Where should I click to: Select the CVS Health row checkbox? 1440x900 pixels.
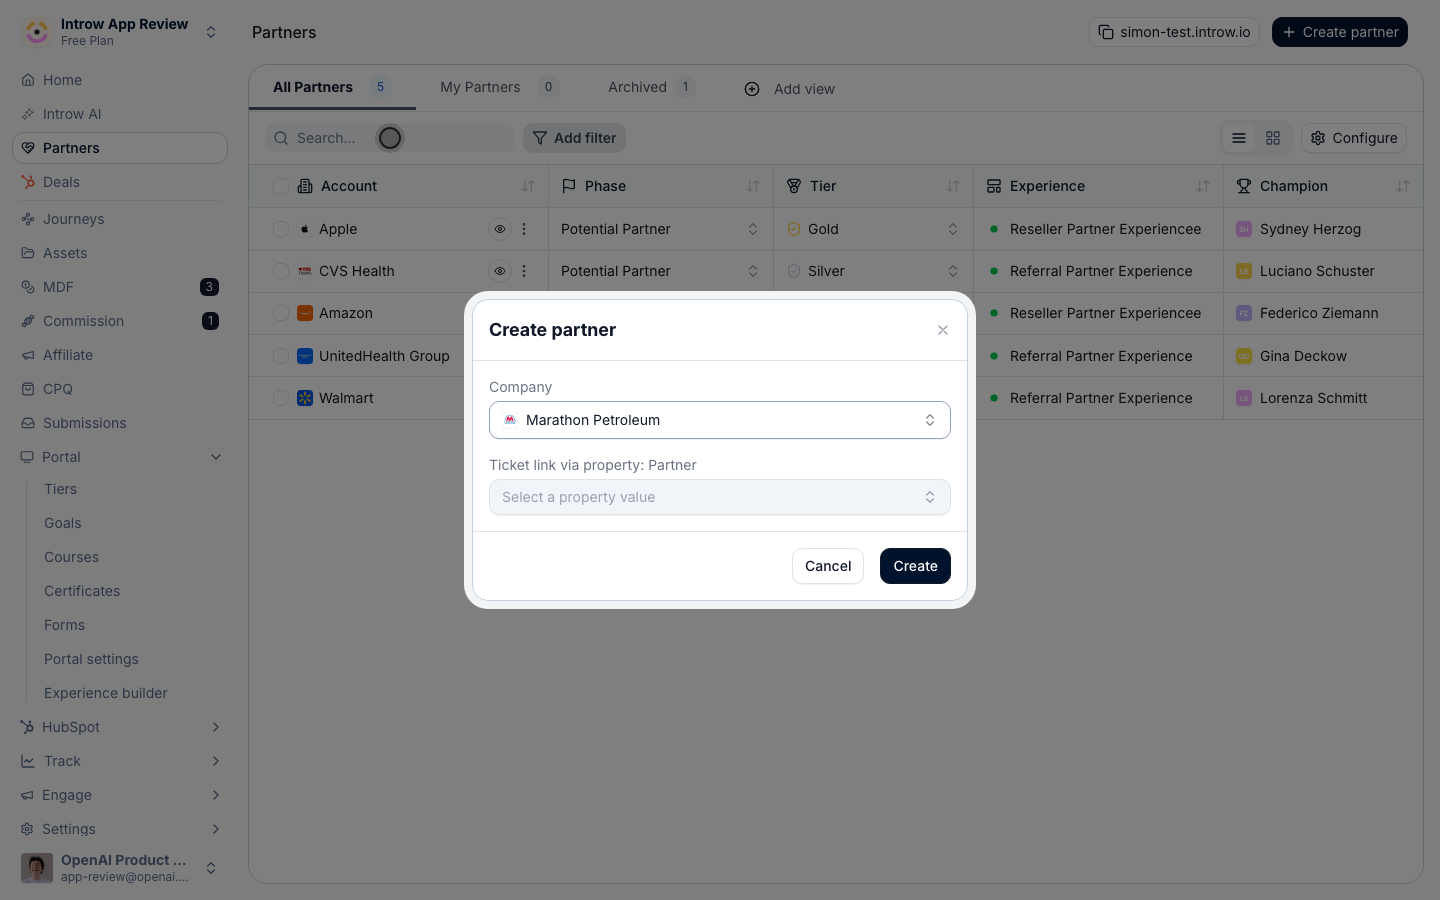(281, 271)
